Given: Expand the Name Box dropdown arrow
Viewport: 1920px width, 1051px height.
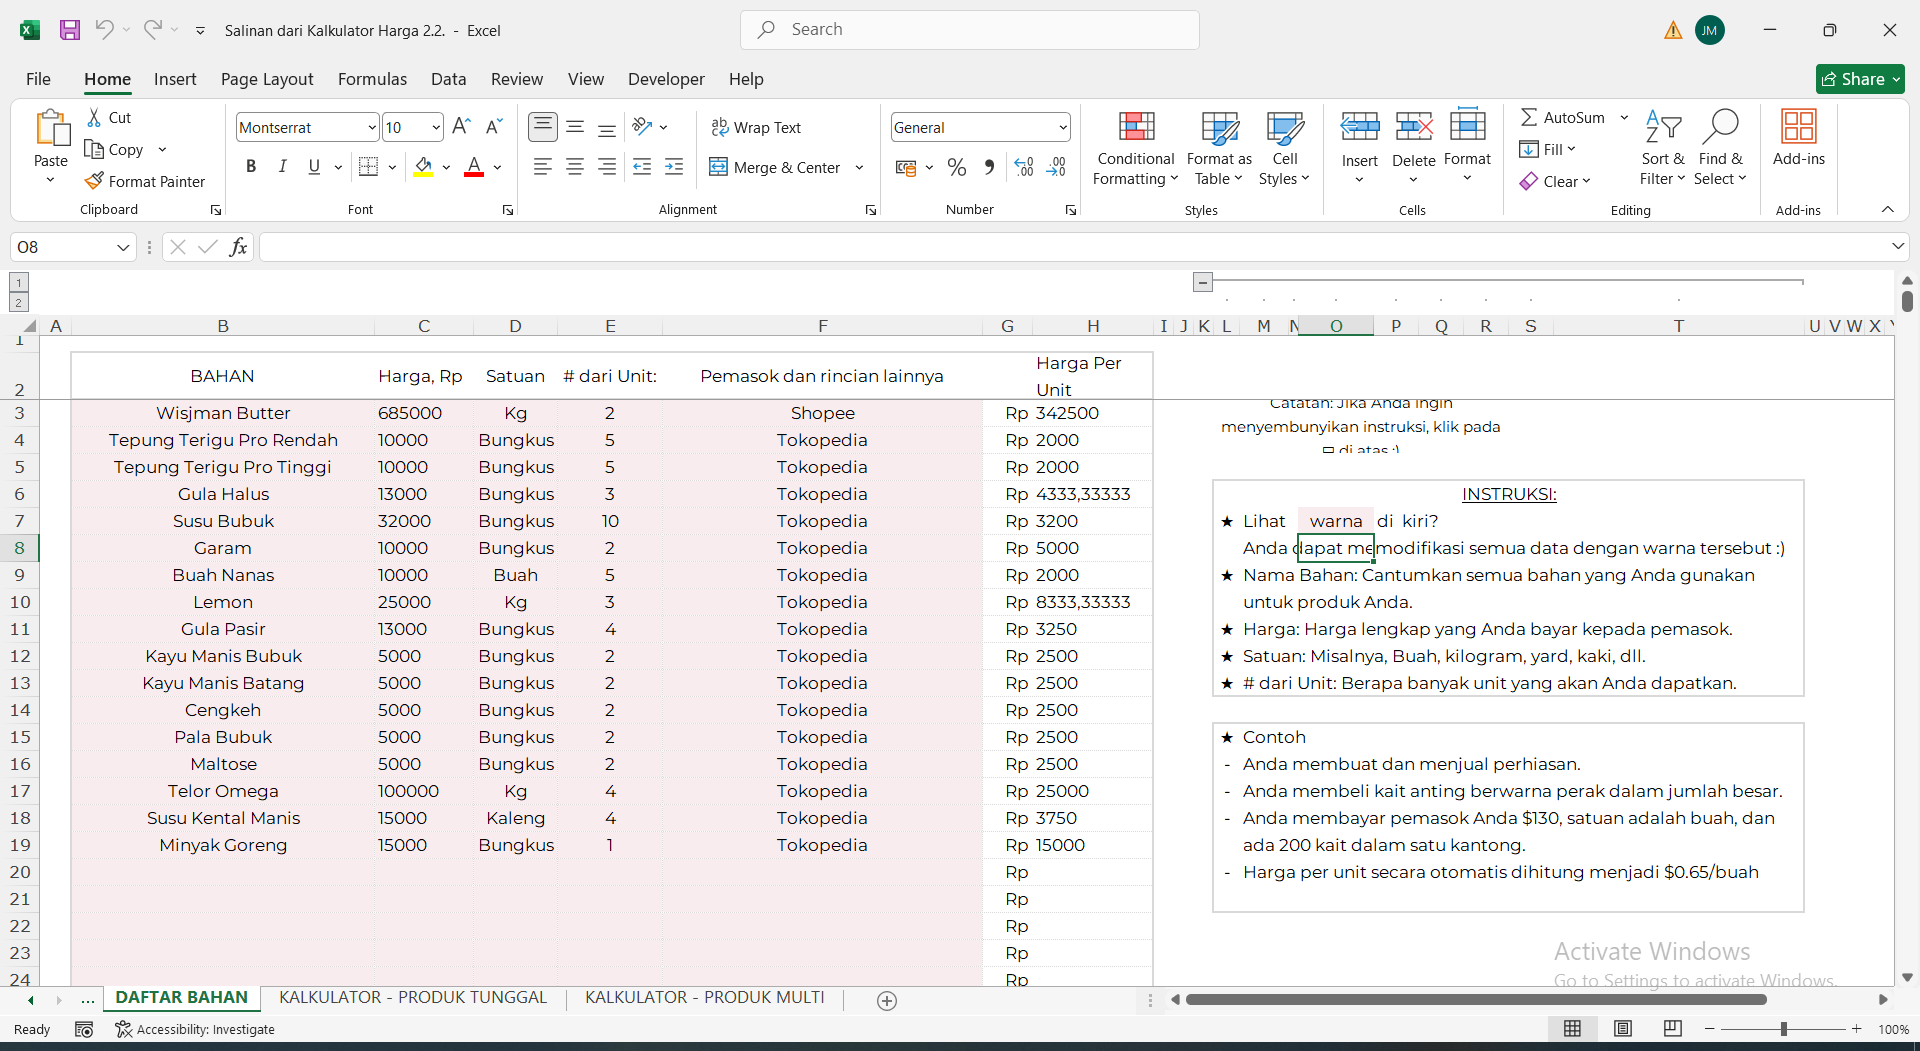Looking at the screenshot, I should [123, 247].
